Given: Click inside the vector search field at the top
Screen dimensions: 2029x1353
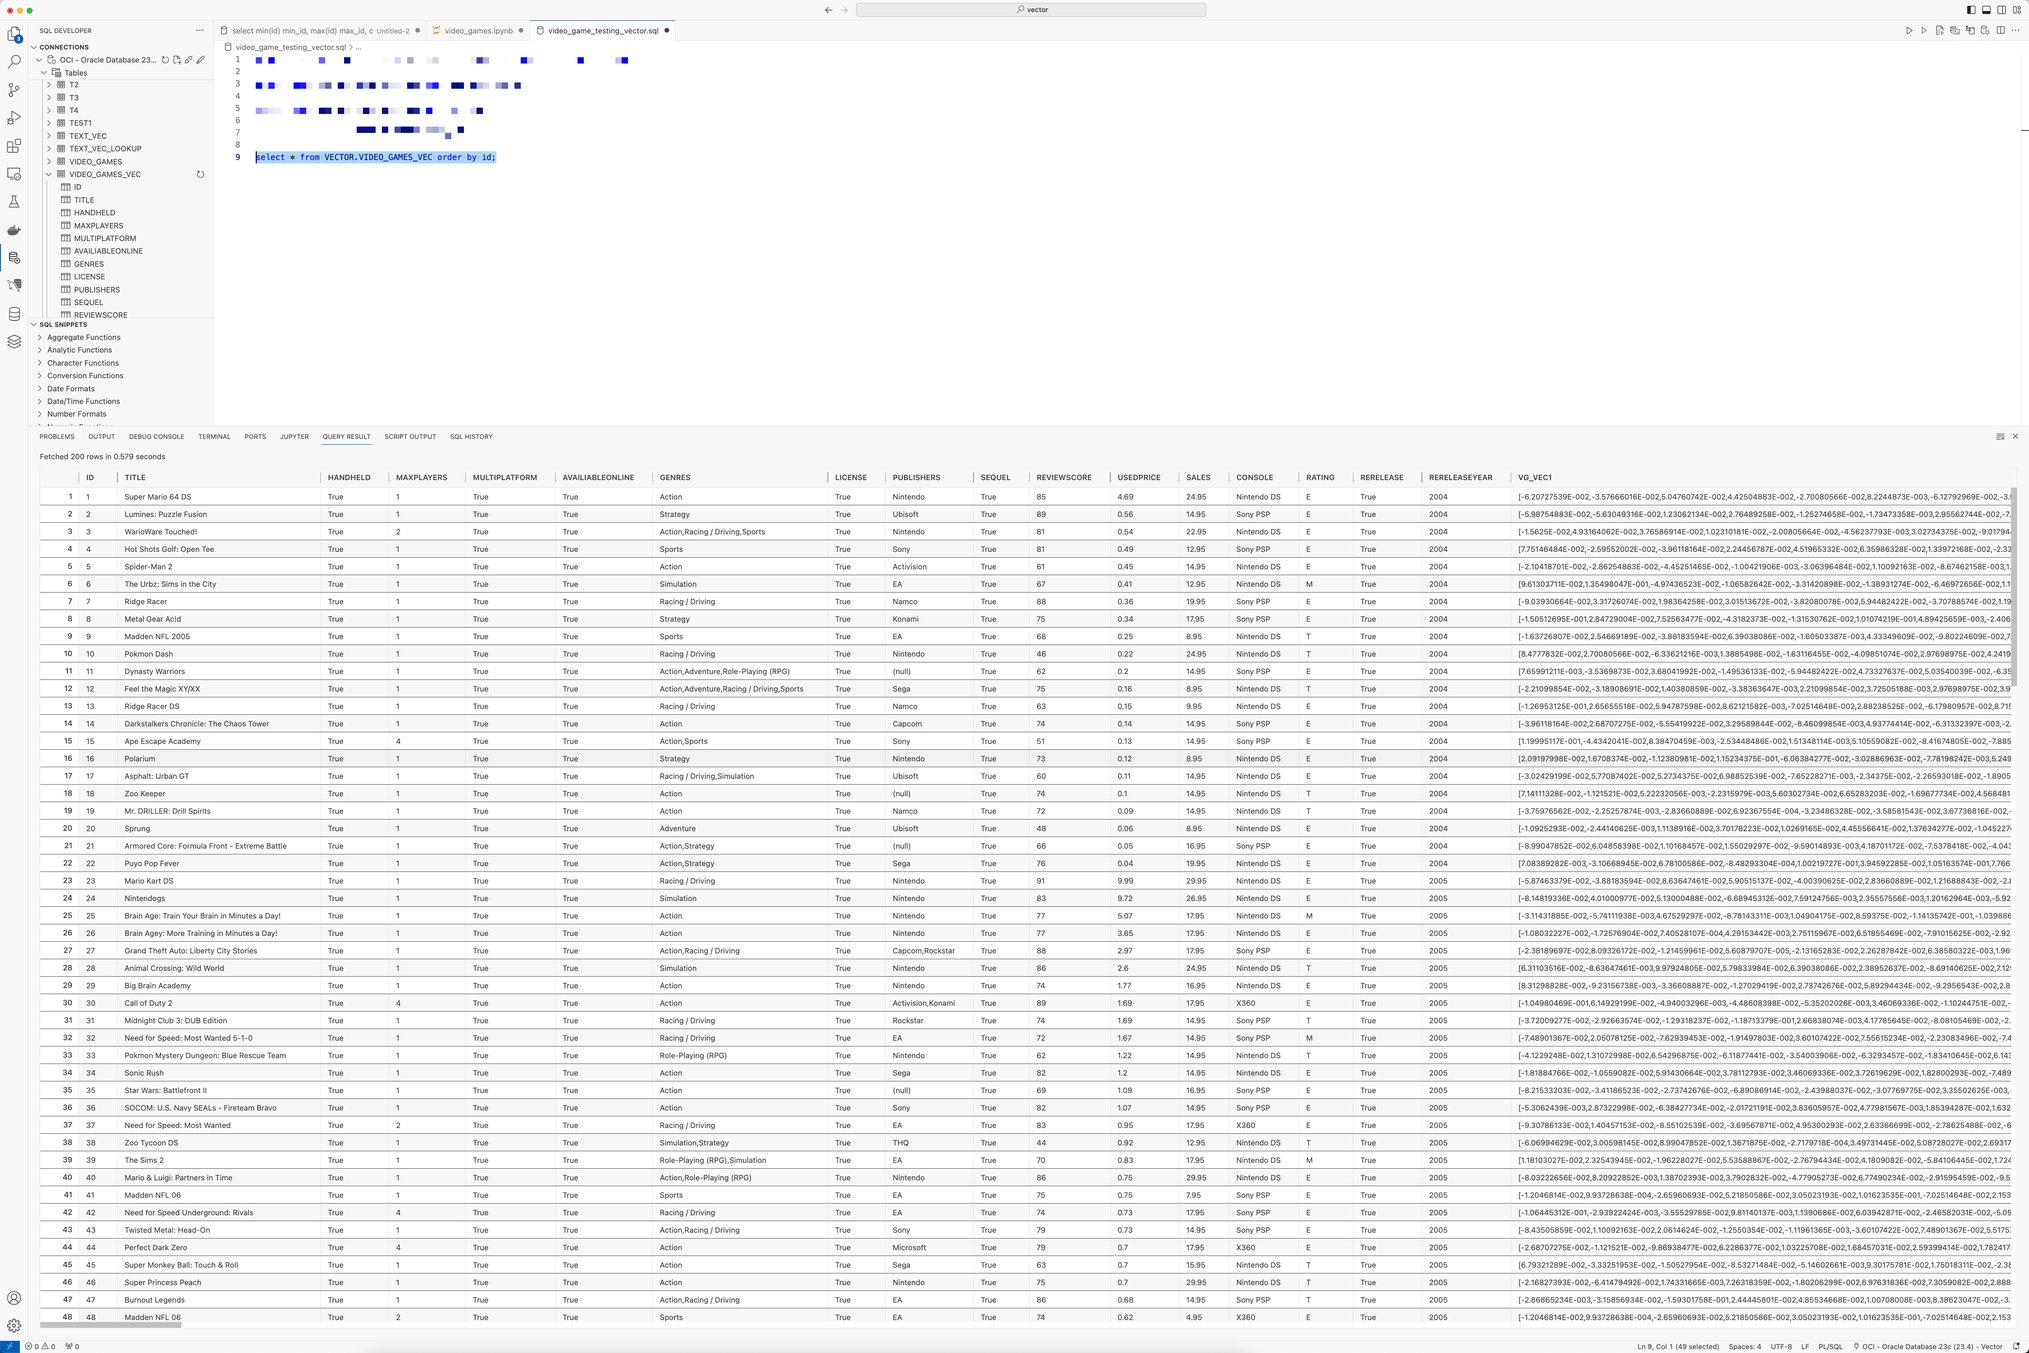Looking at the screenshot, I should (x=1033, y=9).
